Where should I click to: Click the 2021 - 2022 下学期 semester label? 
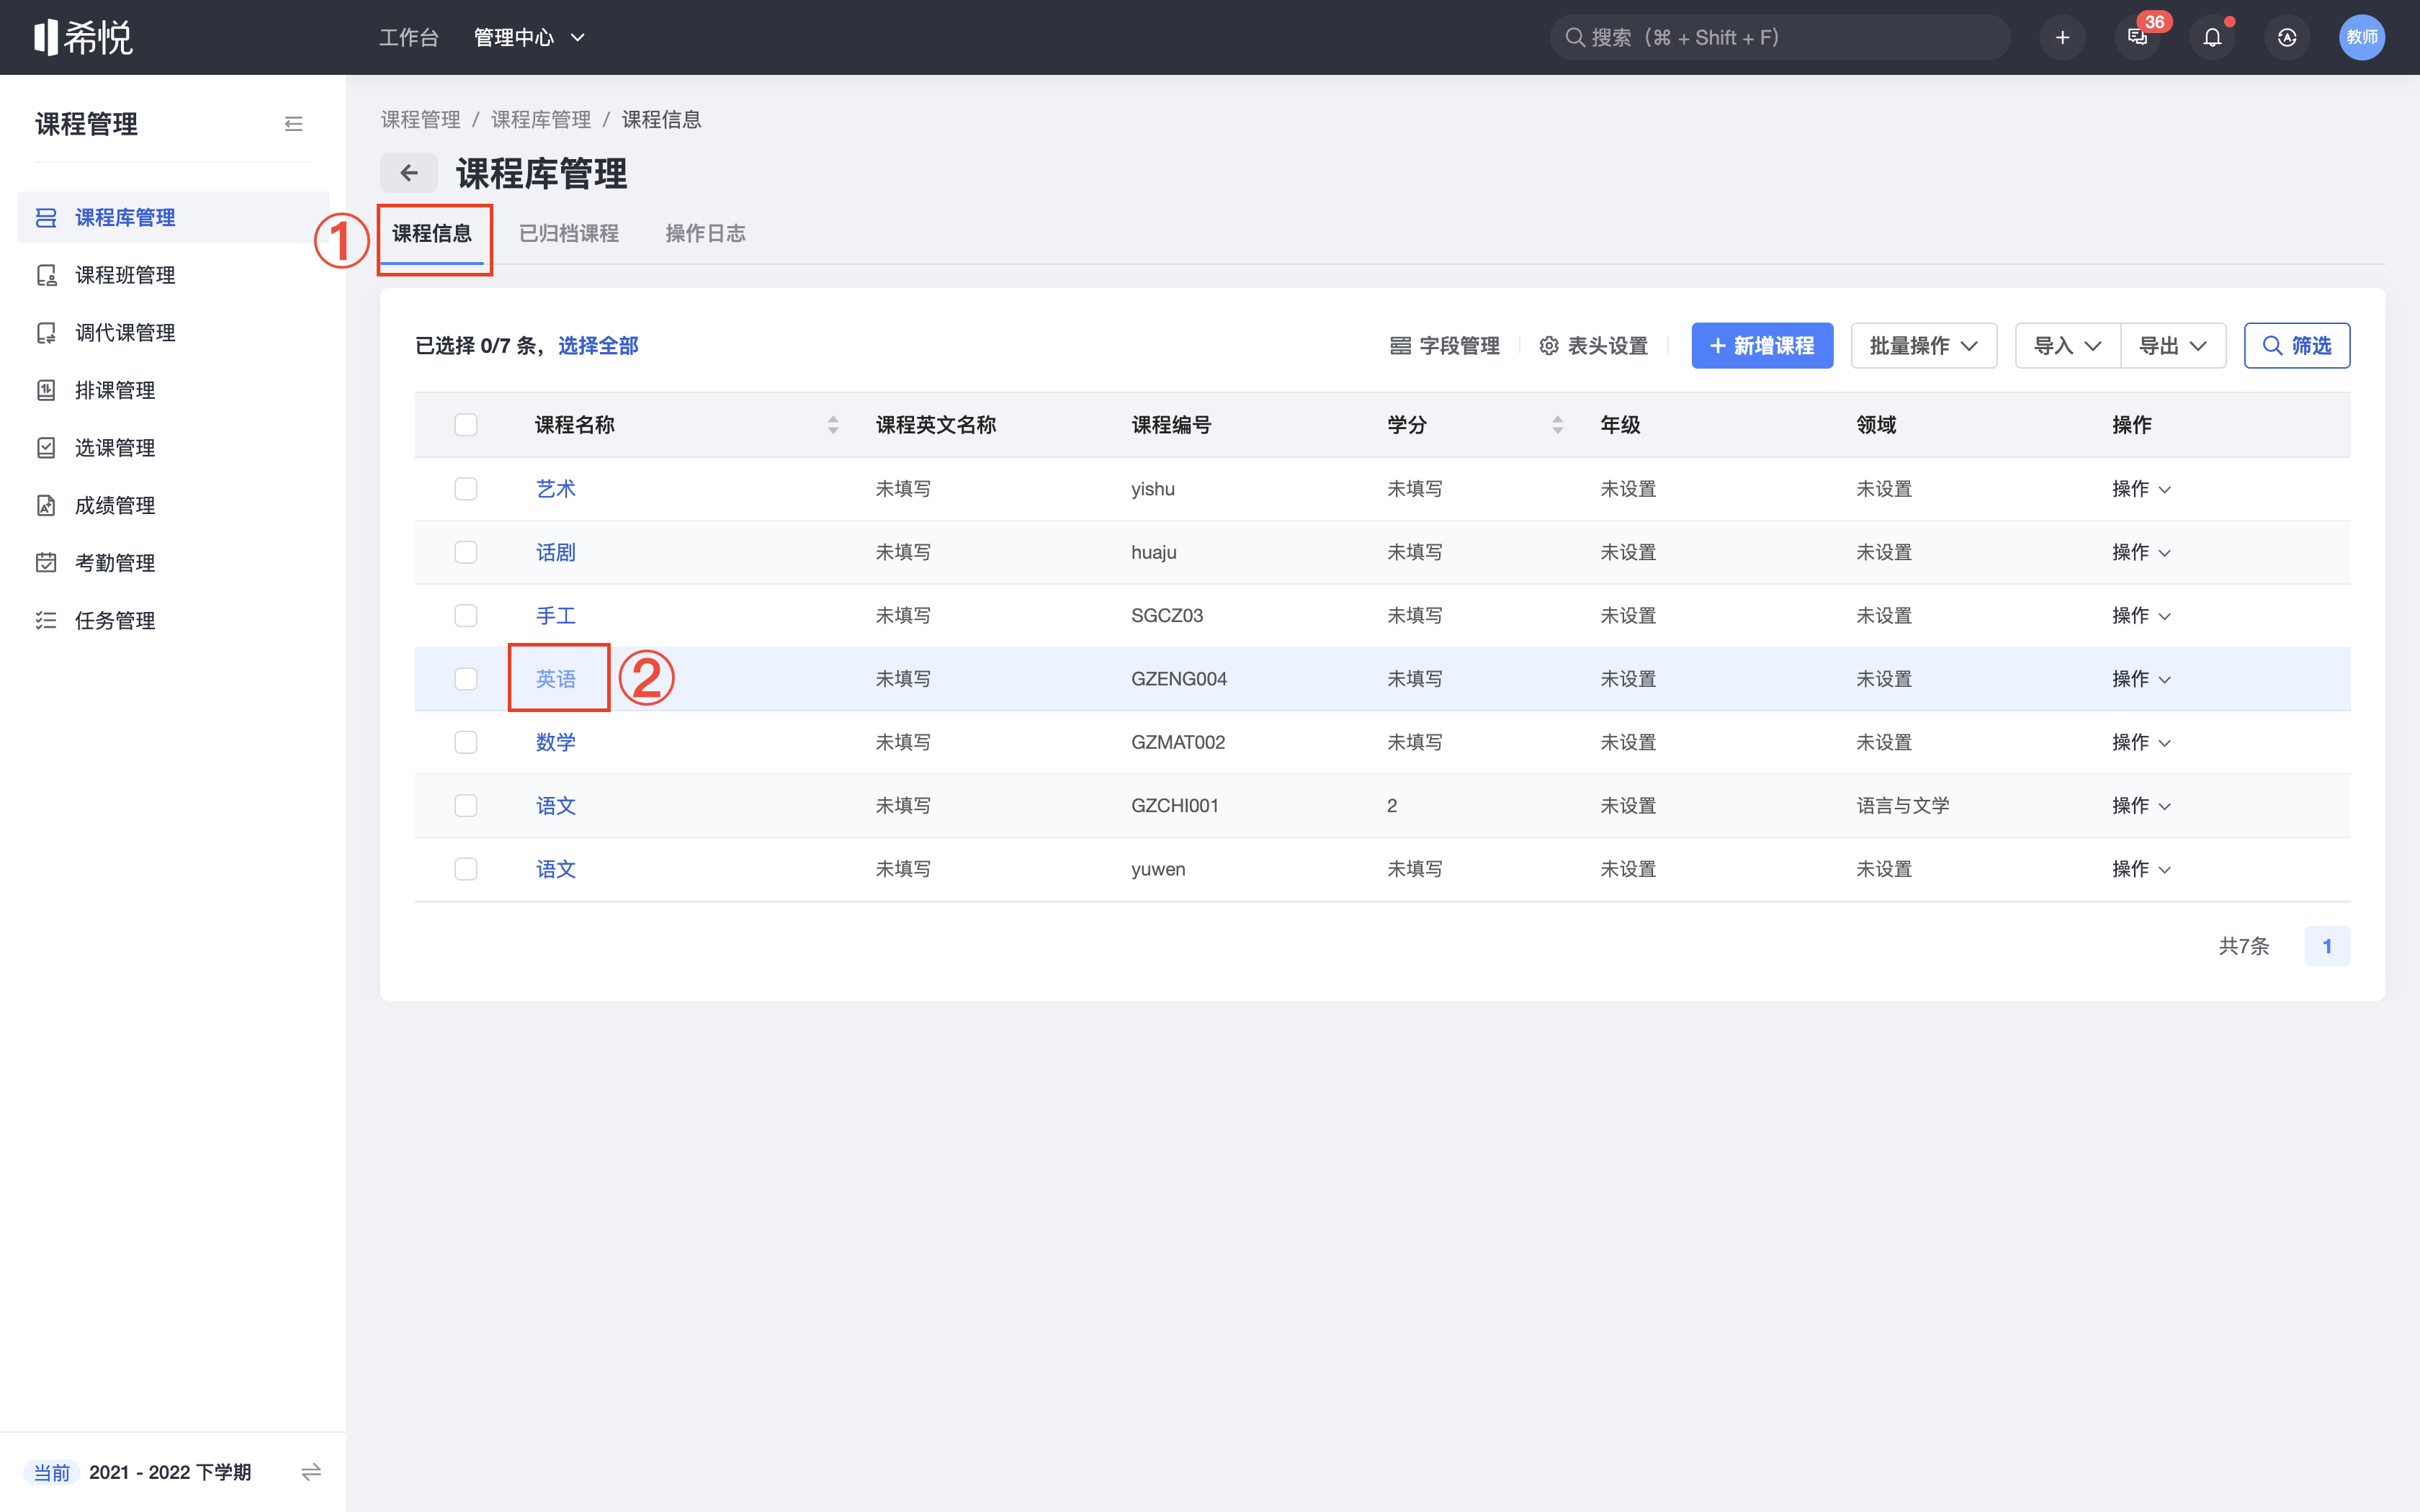(170, 1472)
